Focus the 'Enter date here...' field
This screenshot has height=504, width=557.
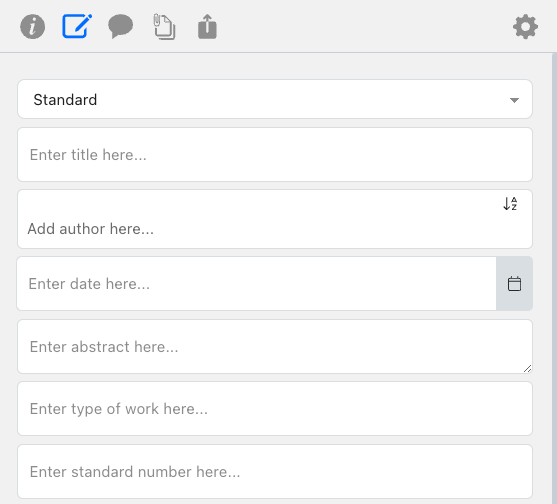click(x=256, y=284)
